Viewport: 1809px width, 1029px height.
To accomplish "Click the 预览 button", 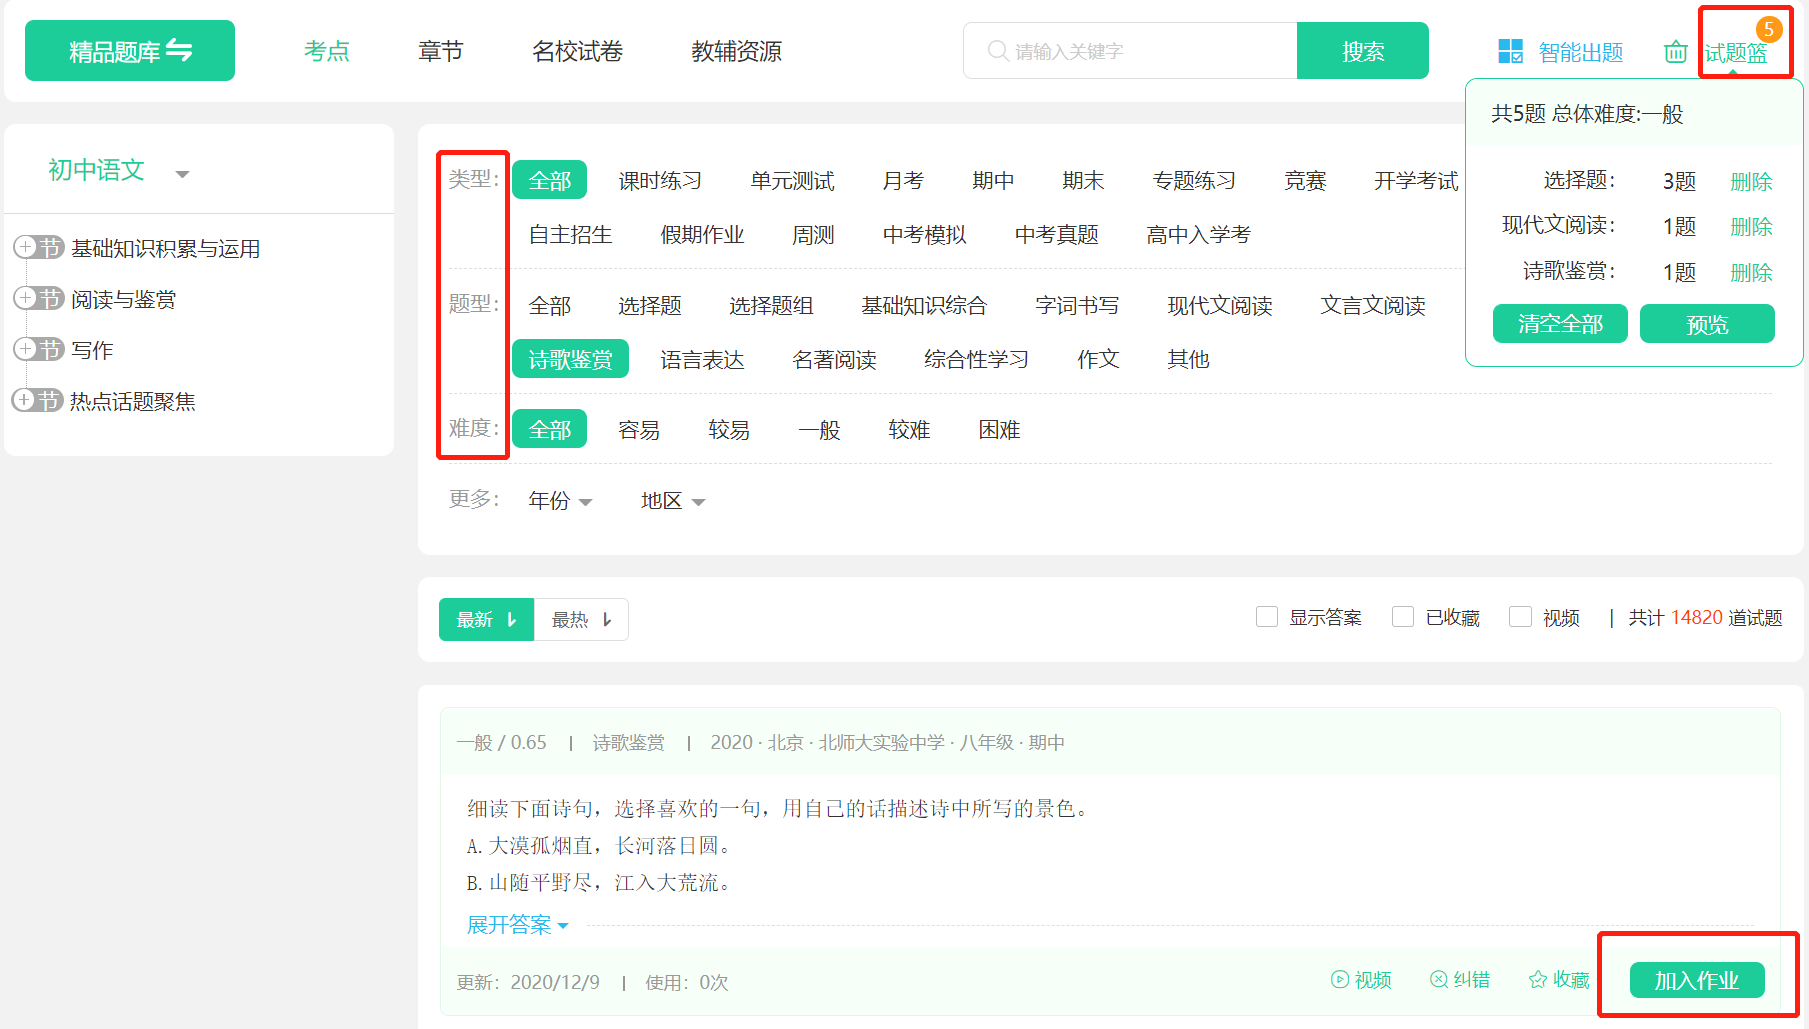I will 1707,324.
